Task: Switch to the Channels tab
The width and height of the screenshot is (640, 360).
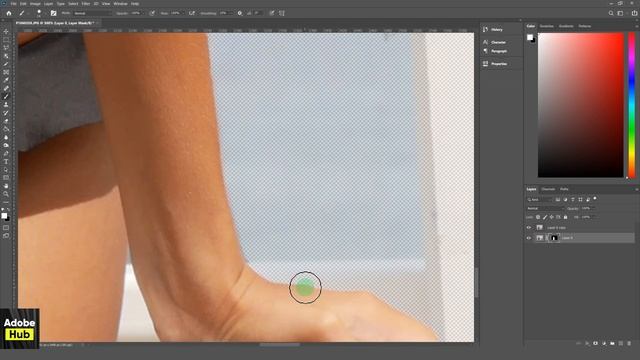Action: pyautogui.click(x=548, y=189)
